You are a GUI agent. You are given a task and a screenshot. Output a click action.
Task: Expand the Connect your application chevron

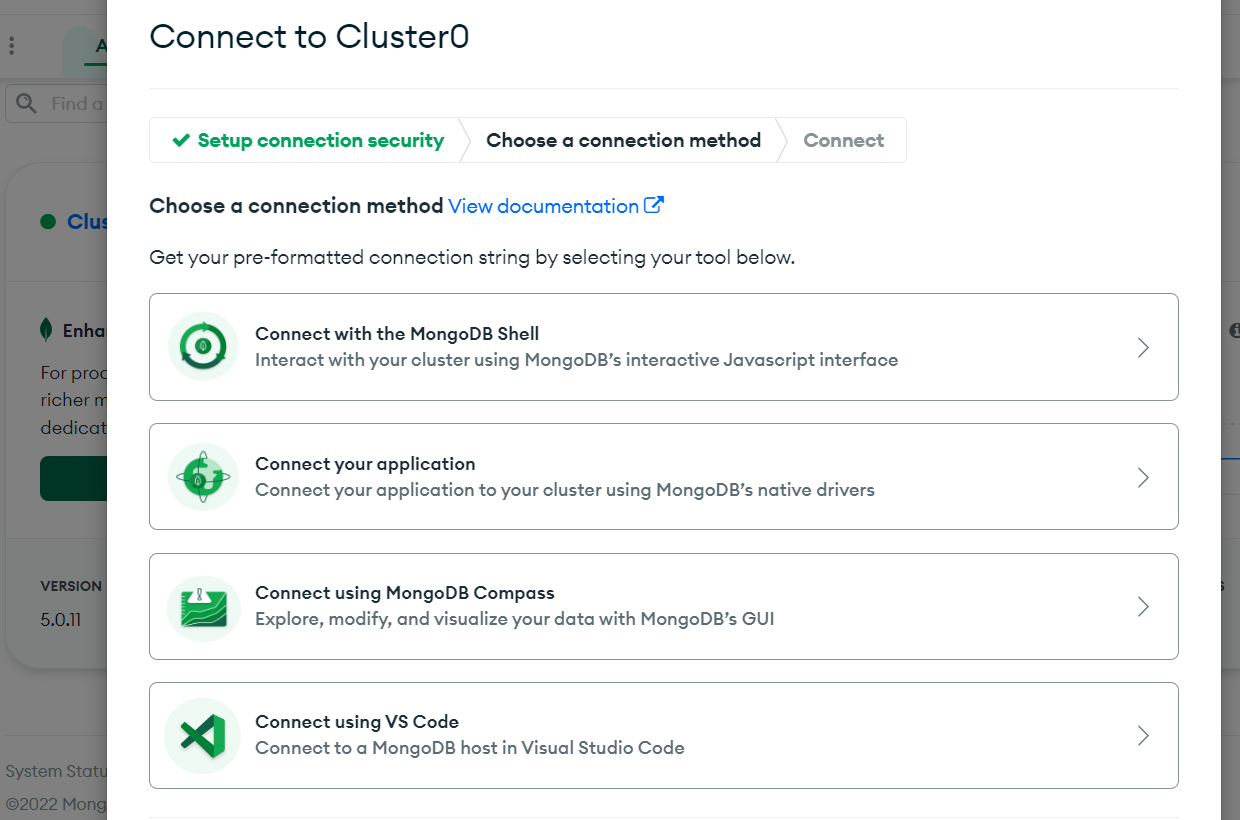point(1143,477)
